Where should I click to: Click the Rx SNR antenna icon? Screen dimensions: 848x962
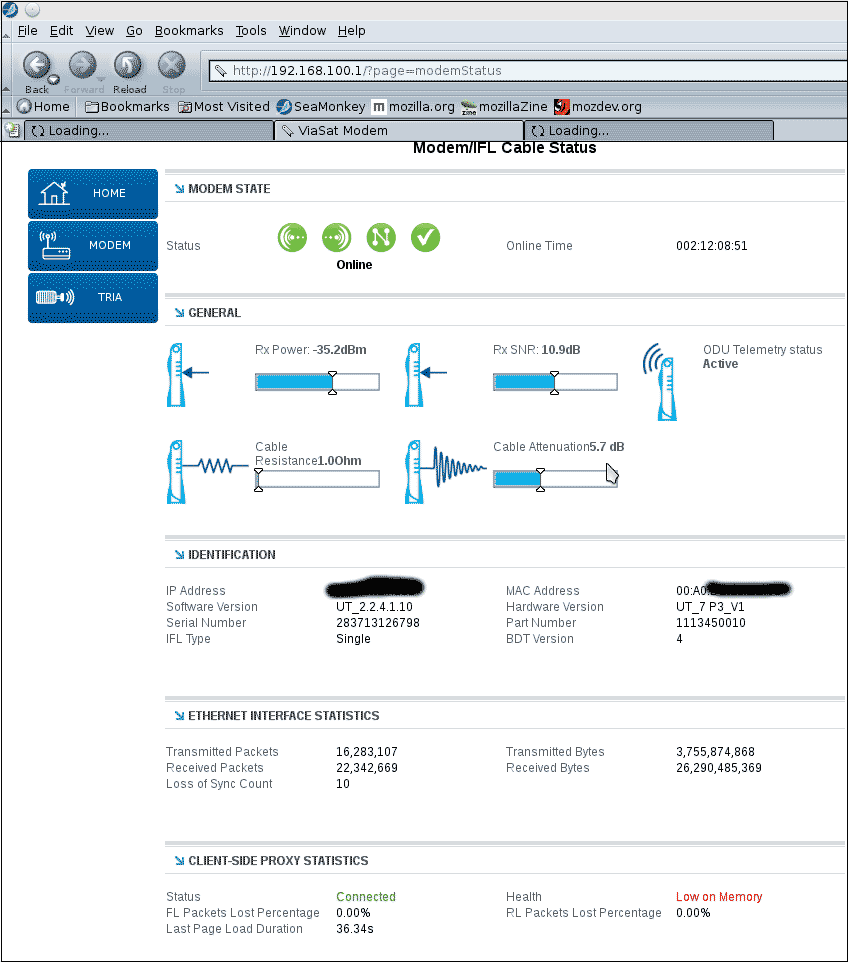tap(425, 375)
